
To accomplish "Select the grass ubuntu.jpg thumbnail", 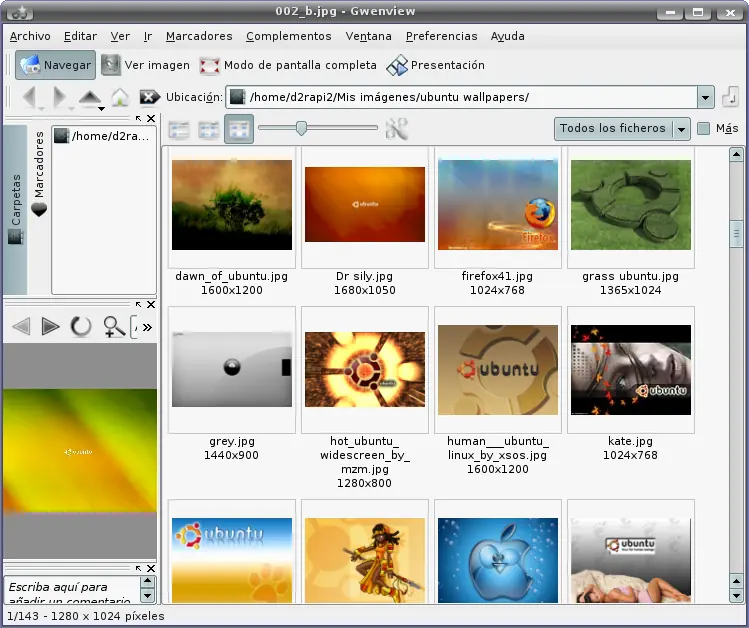I will [631, 205].
